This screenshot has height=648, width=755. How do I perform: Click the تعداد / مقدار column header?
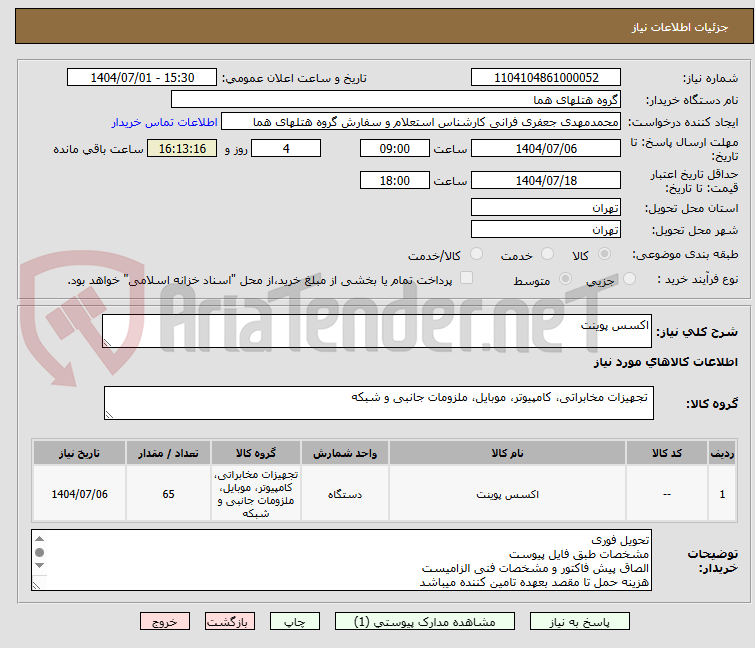click(x=168, y=453)
